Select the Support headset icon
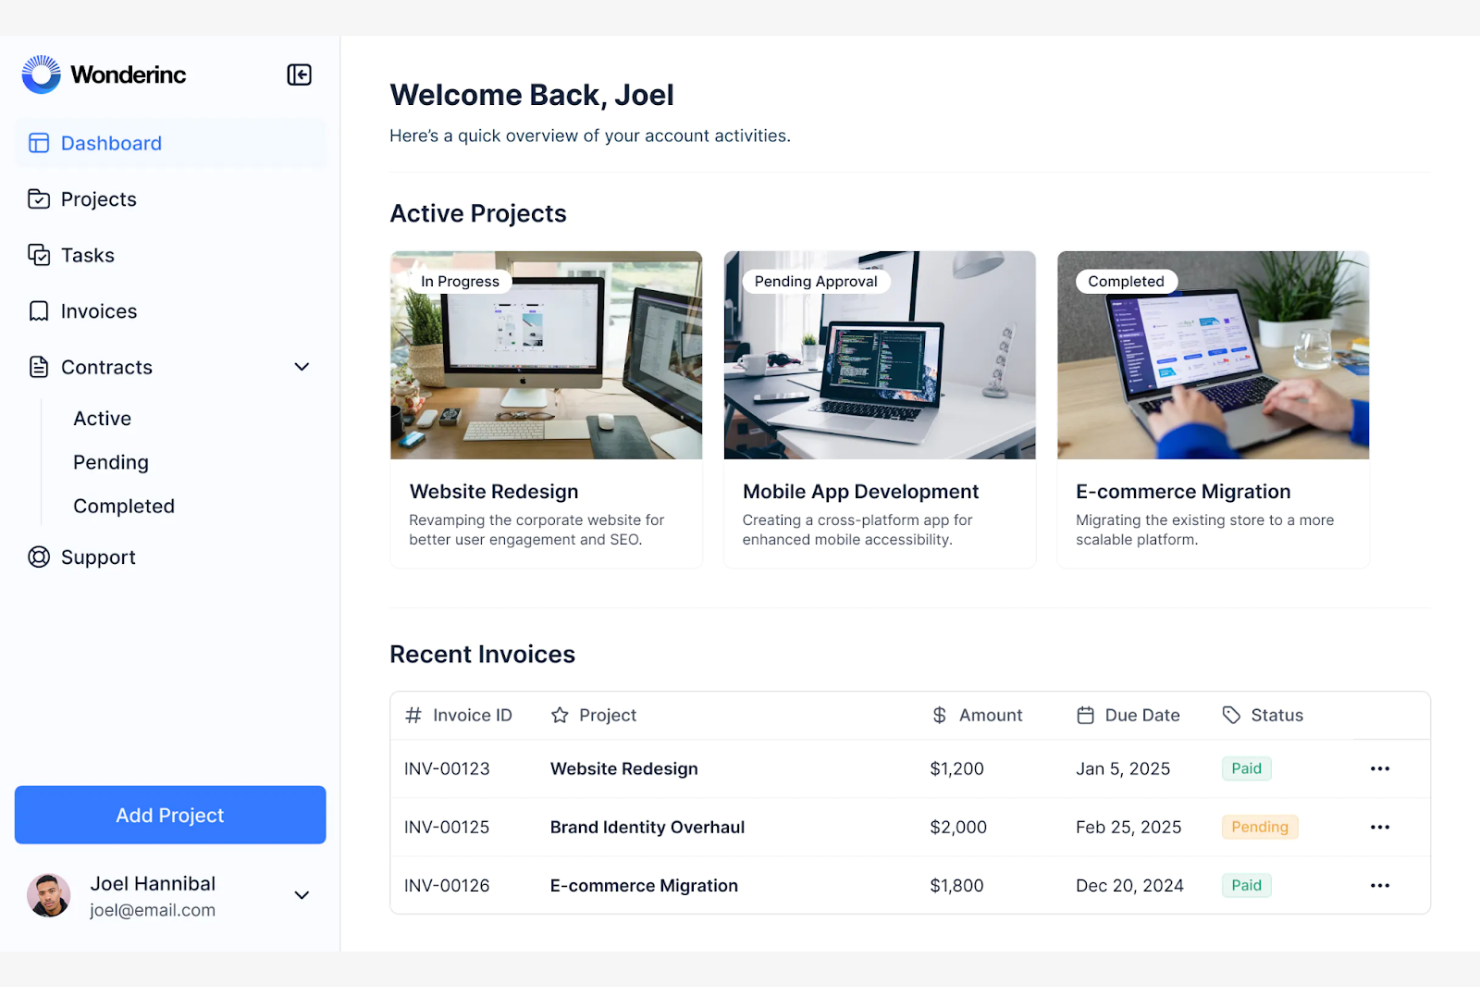 click(x=38, y=557)
